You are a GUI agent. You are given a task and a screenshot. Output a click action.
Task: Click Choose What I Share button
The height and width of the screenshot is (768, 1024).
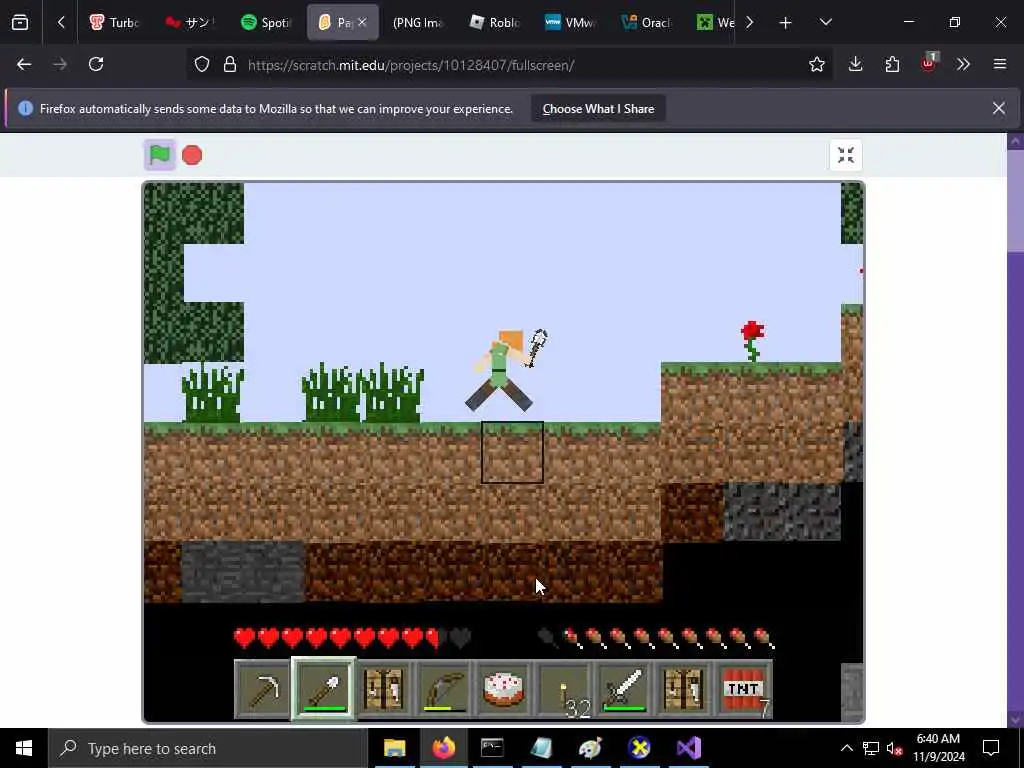[x=598, y=109]
